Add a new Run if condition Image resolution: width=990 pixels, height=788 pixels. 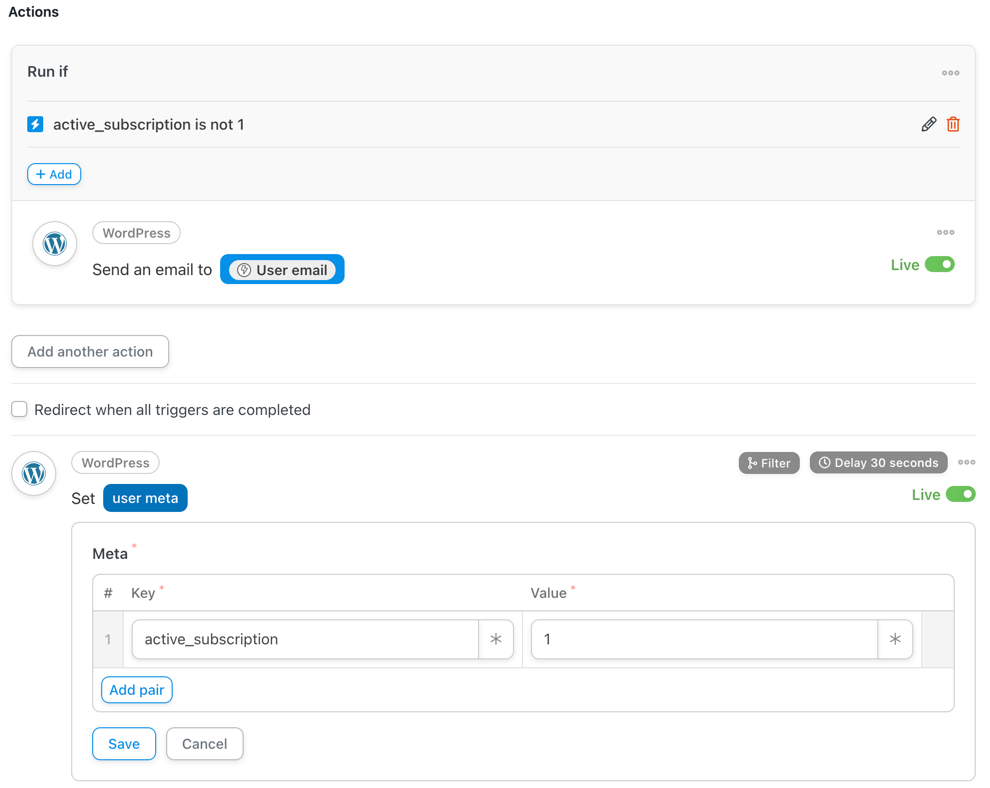tap(54, 174)
